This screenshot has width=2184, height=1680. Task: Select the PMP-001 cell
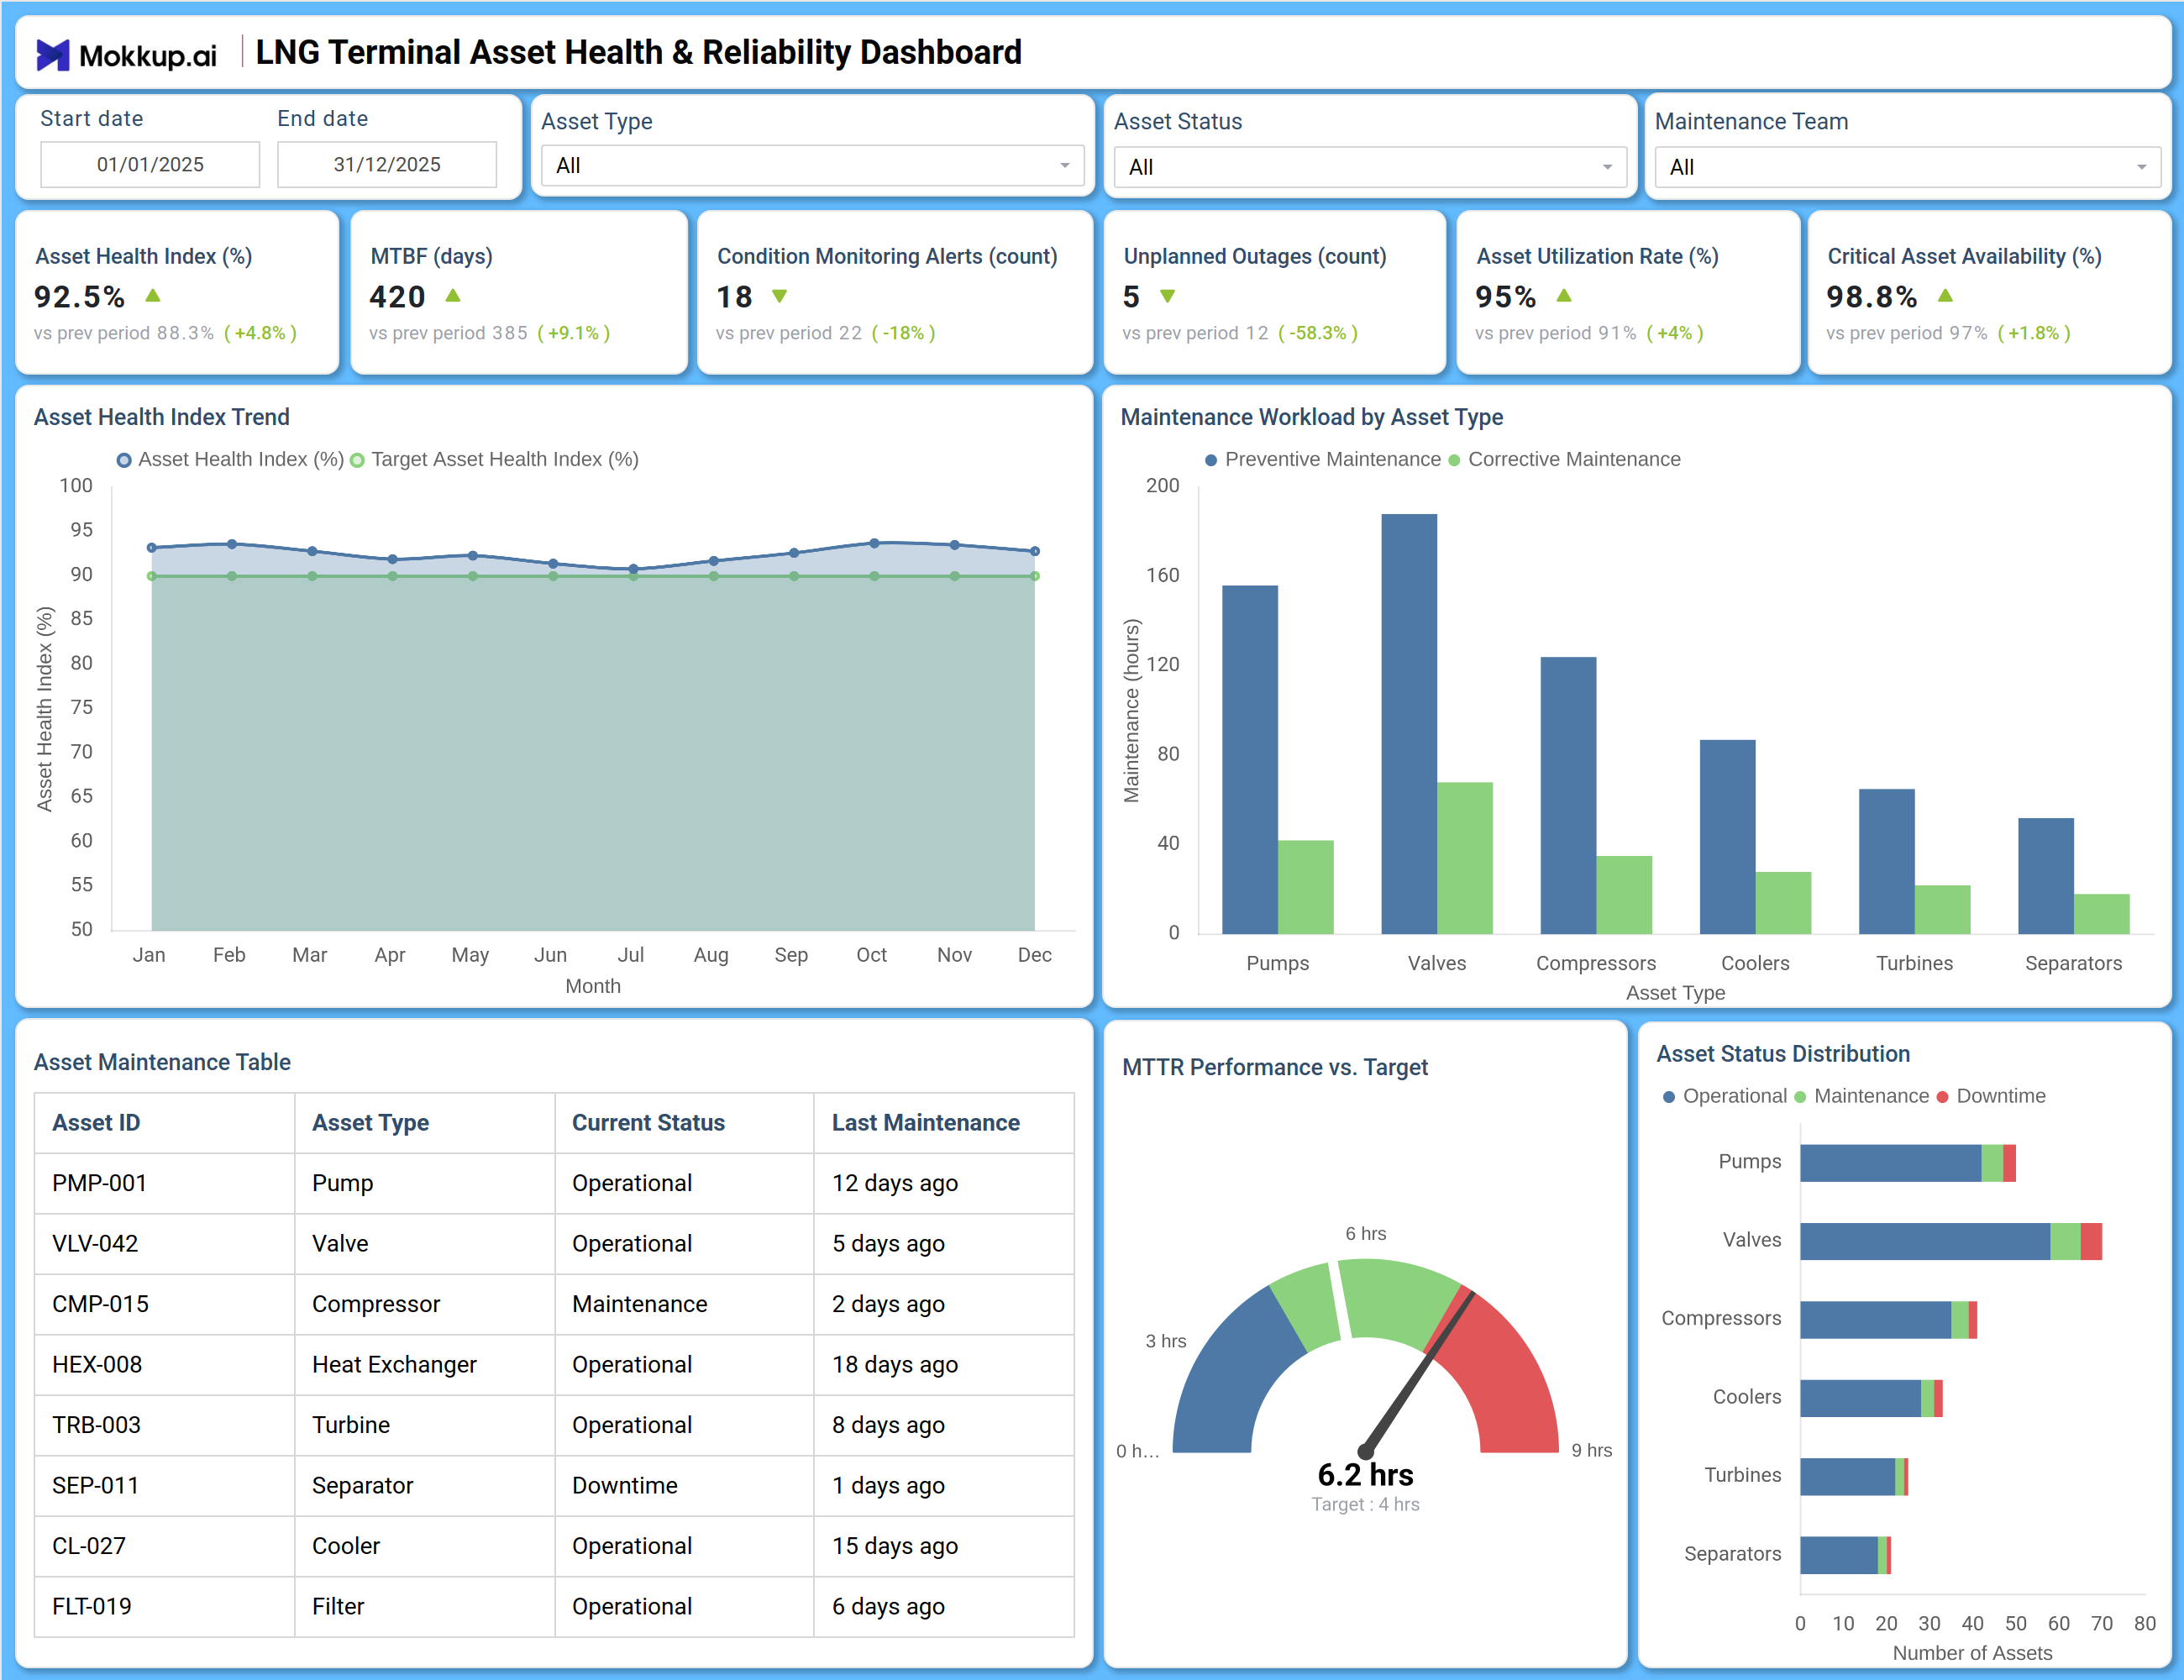(165, 1184)
